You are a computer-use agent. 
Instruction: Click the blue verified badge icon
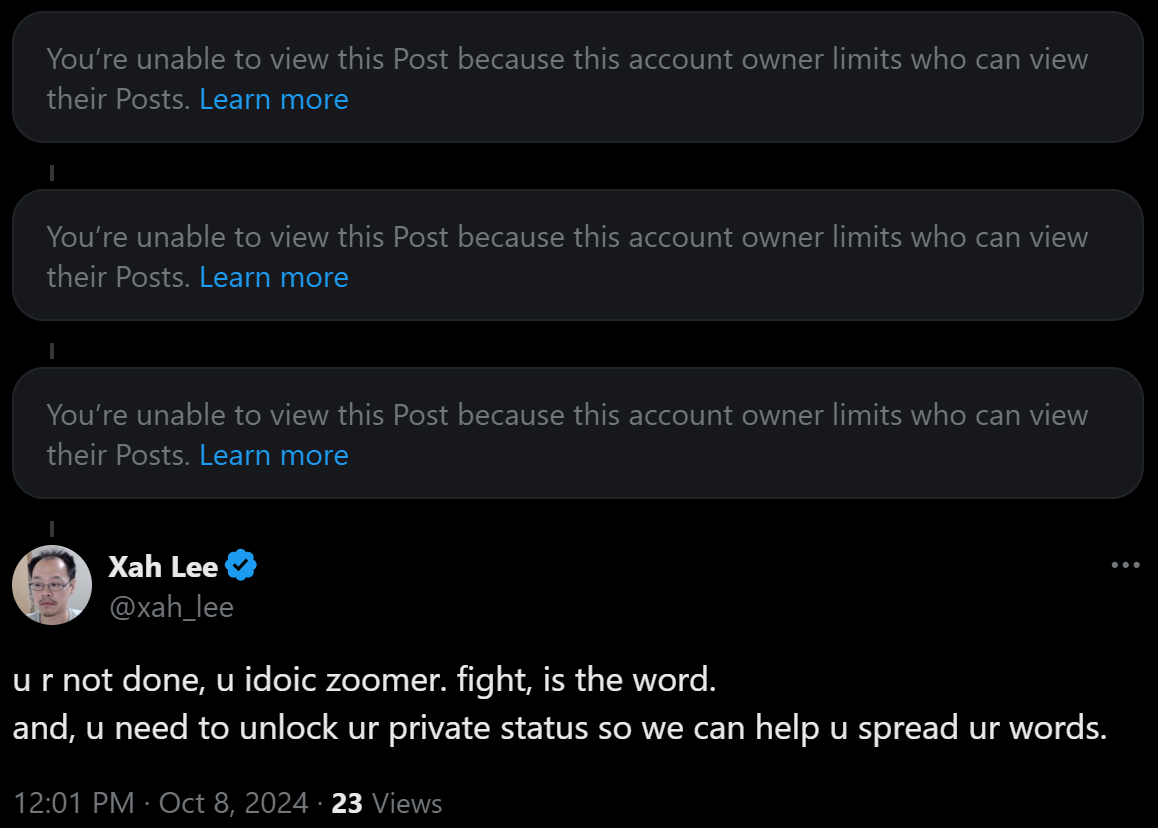[x=241, y=567]
